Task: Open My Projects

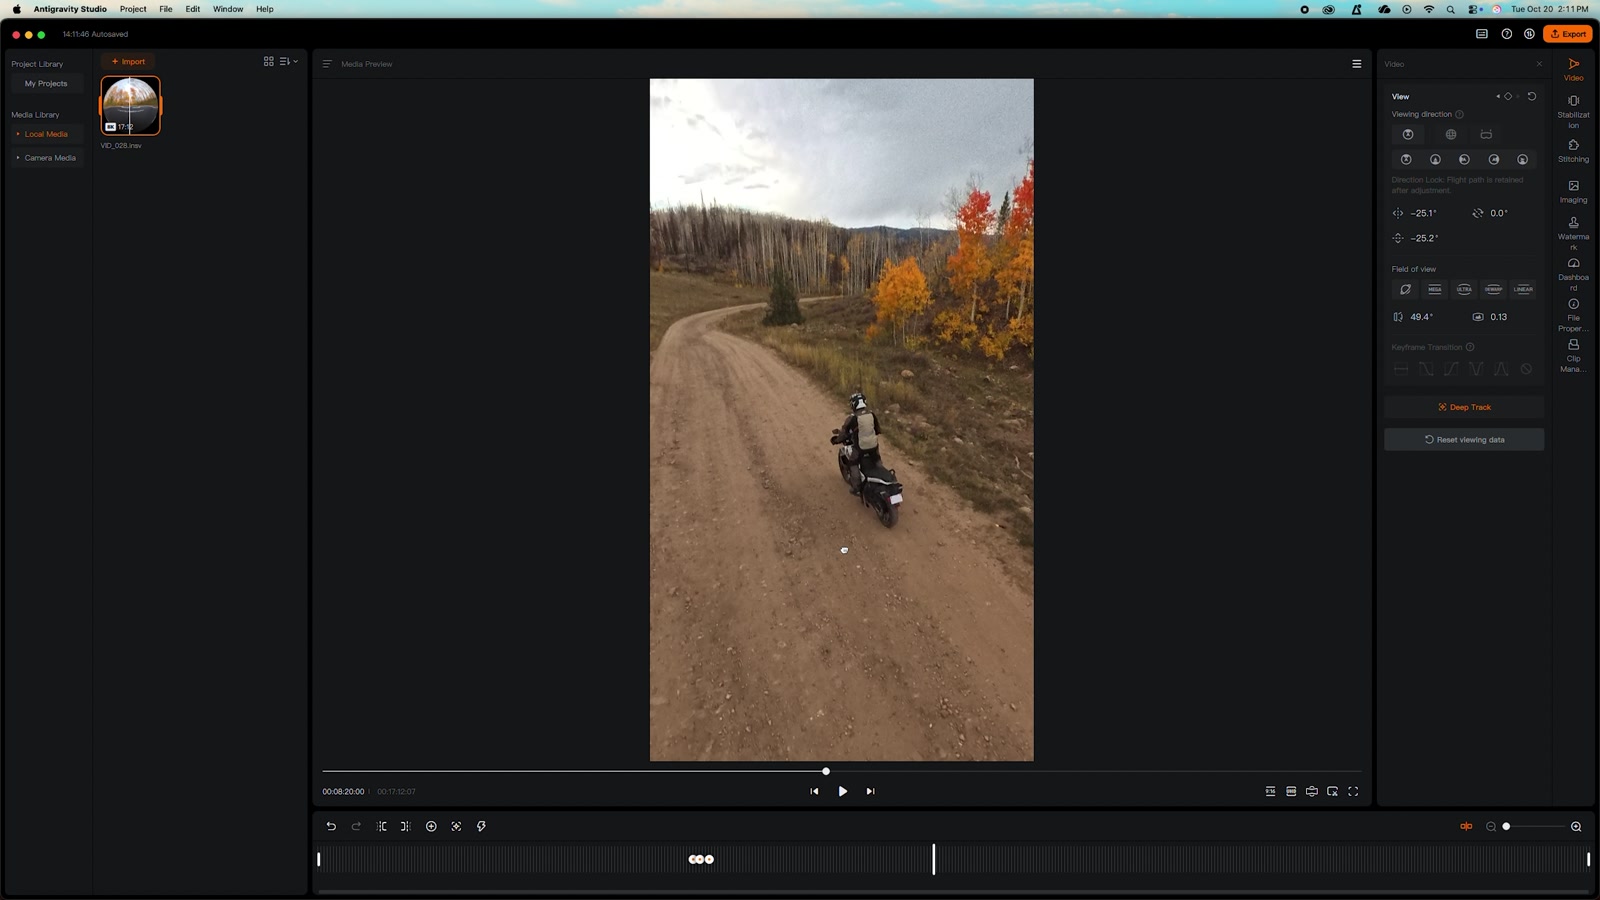Action: pos(46,84)
